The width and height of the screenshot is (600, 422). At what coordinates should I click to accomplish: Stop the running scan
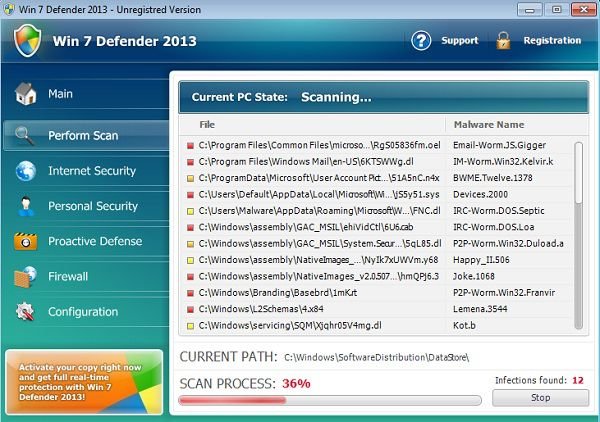540,398
